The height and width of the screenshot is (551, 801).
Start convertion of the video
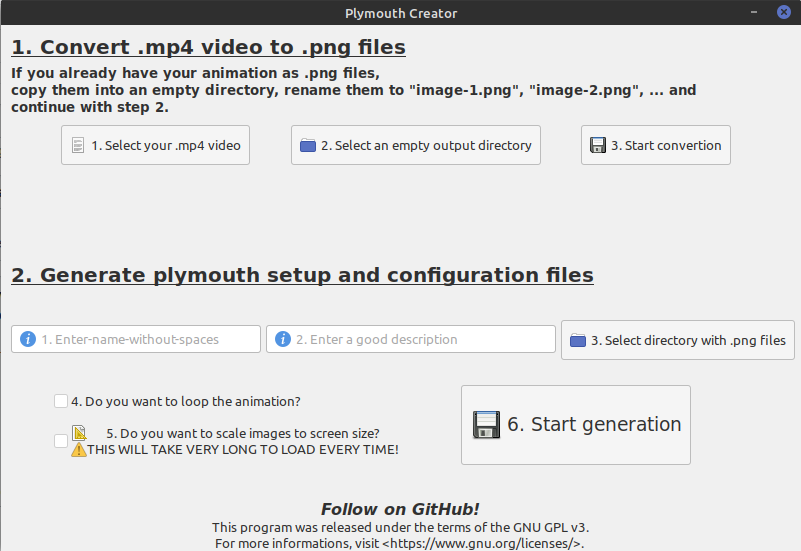point(656,145)
